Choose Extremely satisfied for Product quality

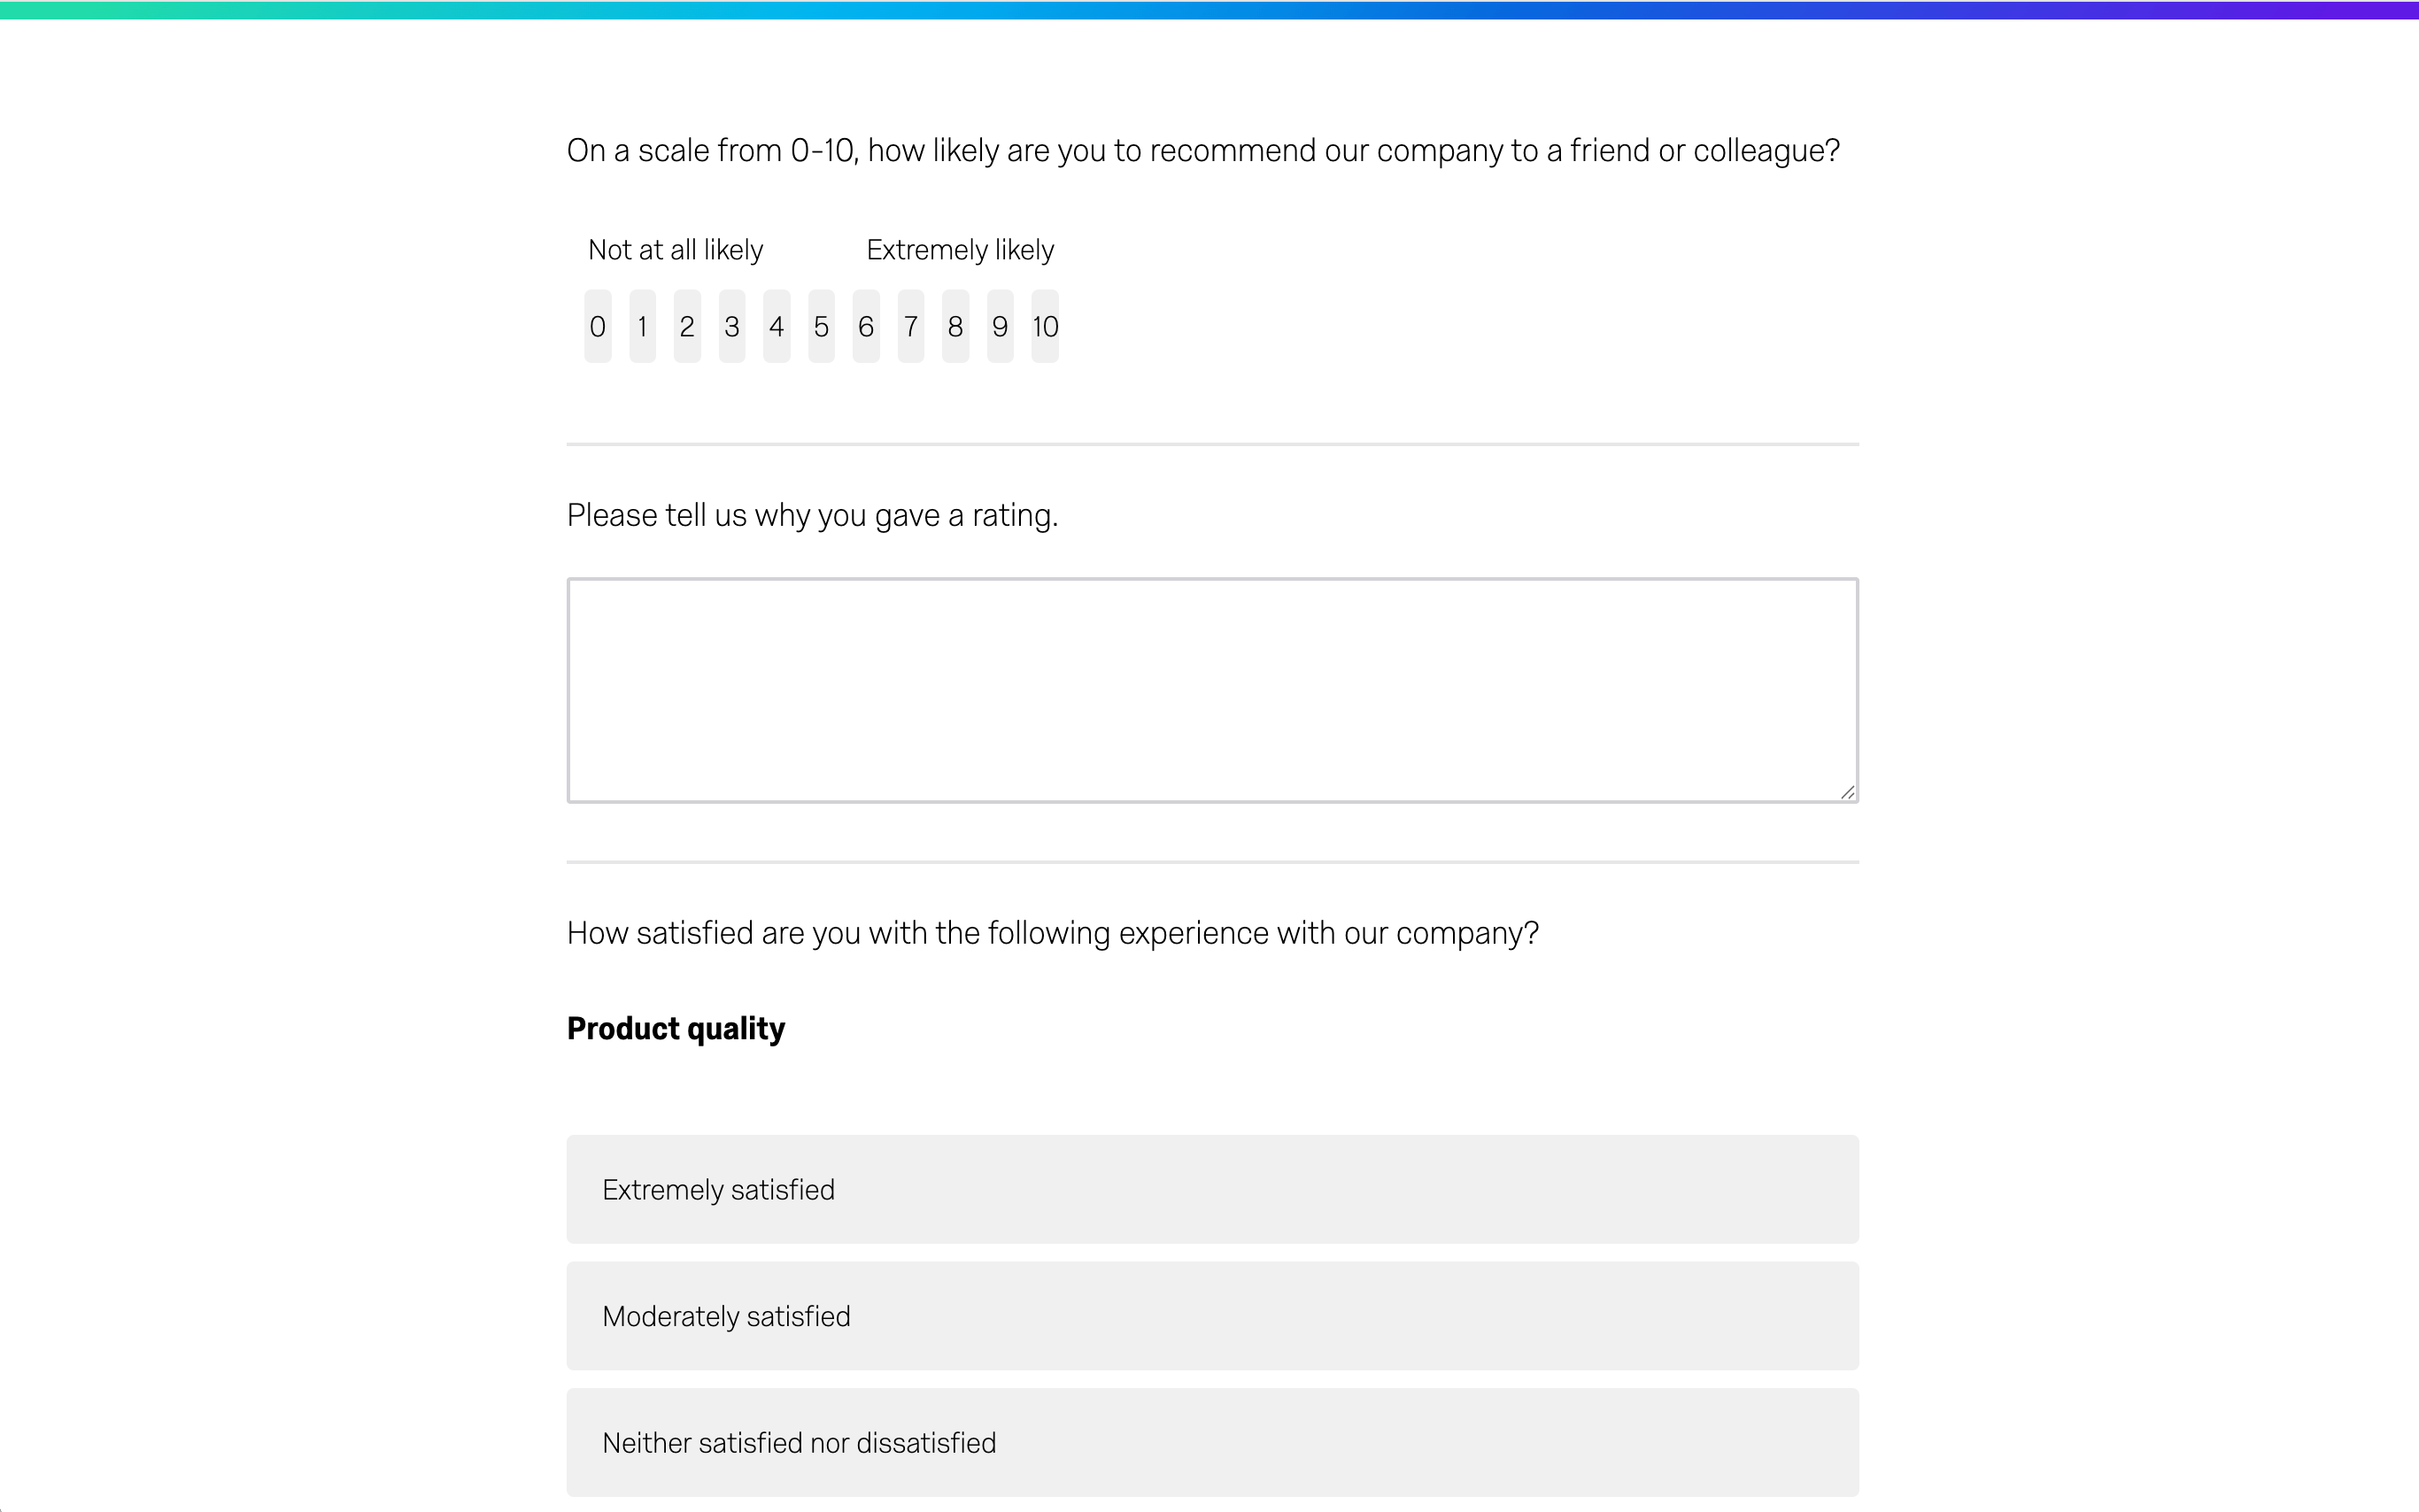1212,1189
